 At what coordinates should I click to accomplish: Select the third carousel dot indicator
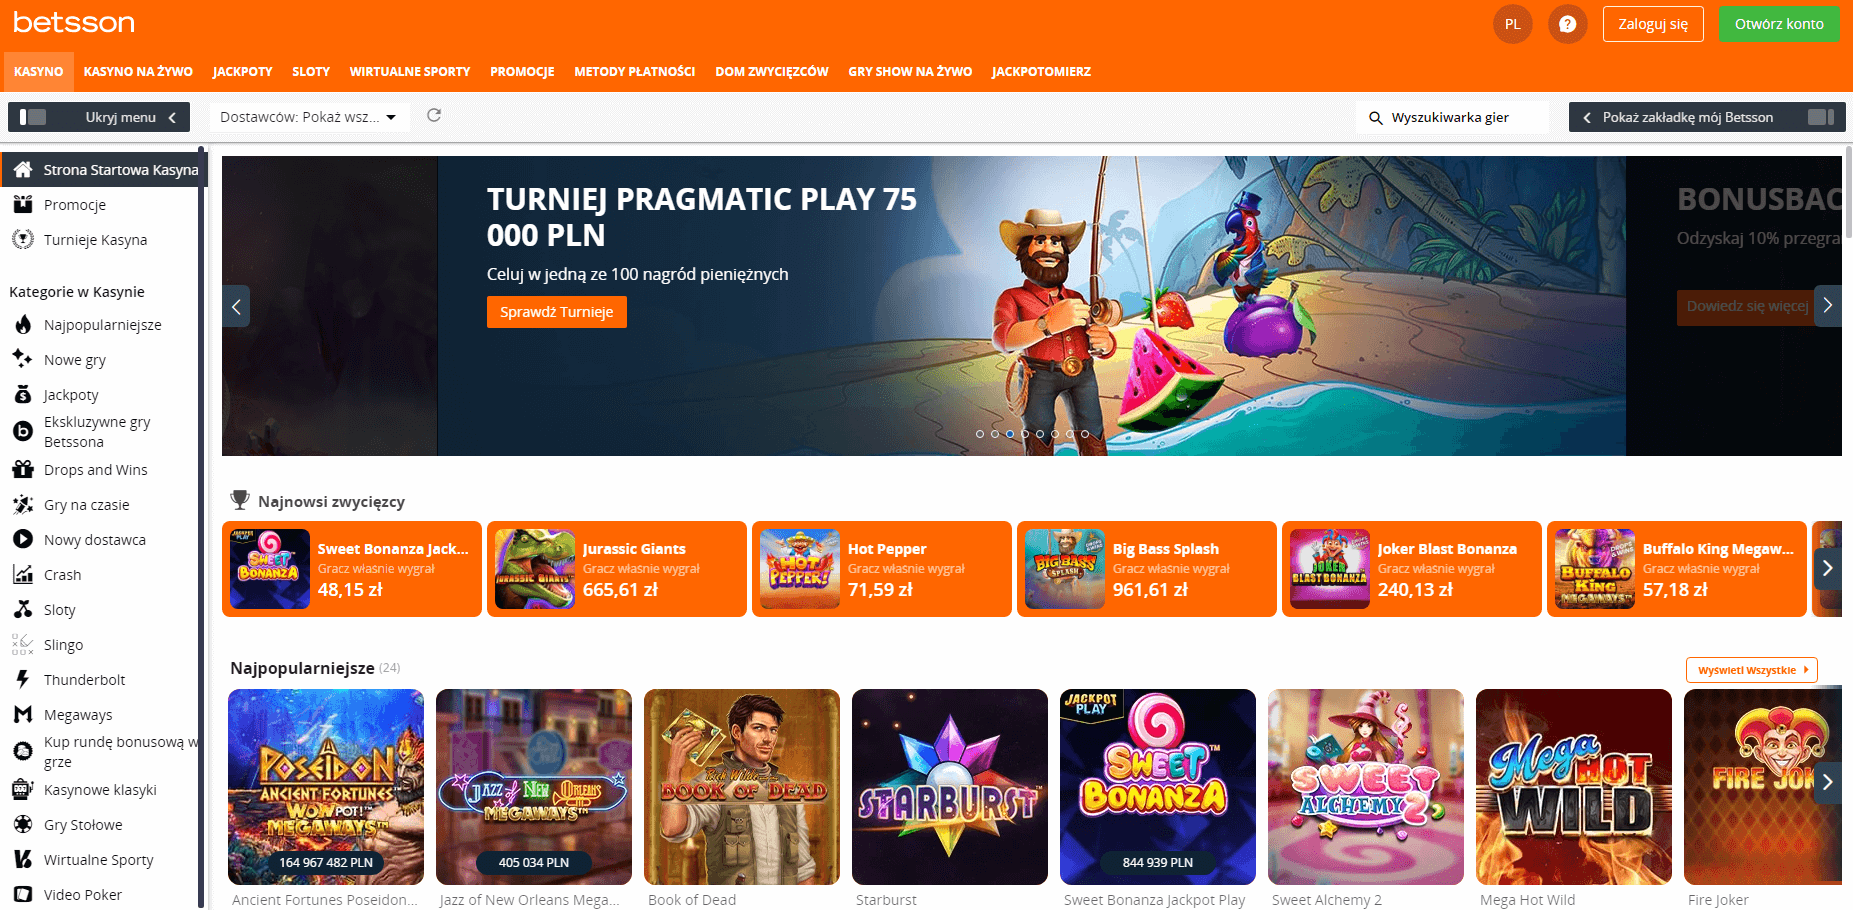click(1010, 434)
